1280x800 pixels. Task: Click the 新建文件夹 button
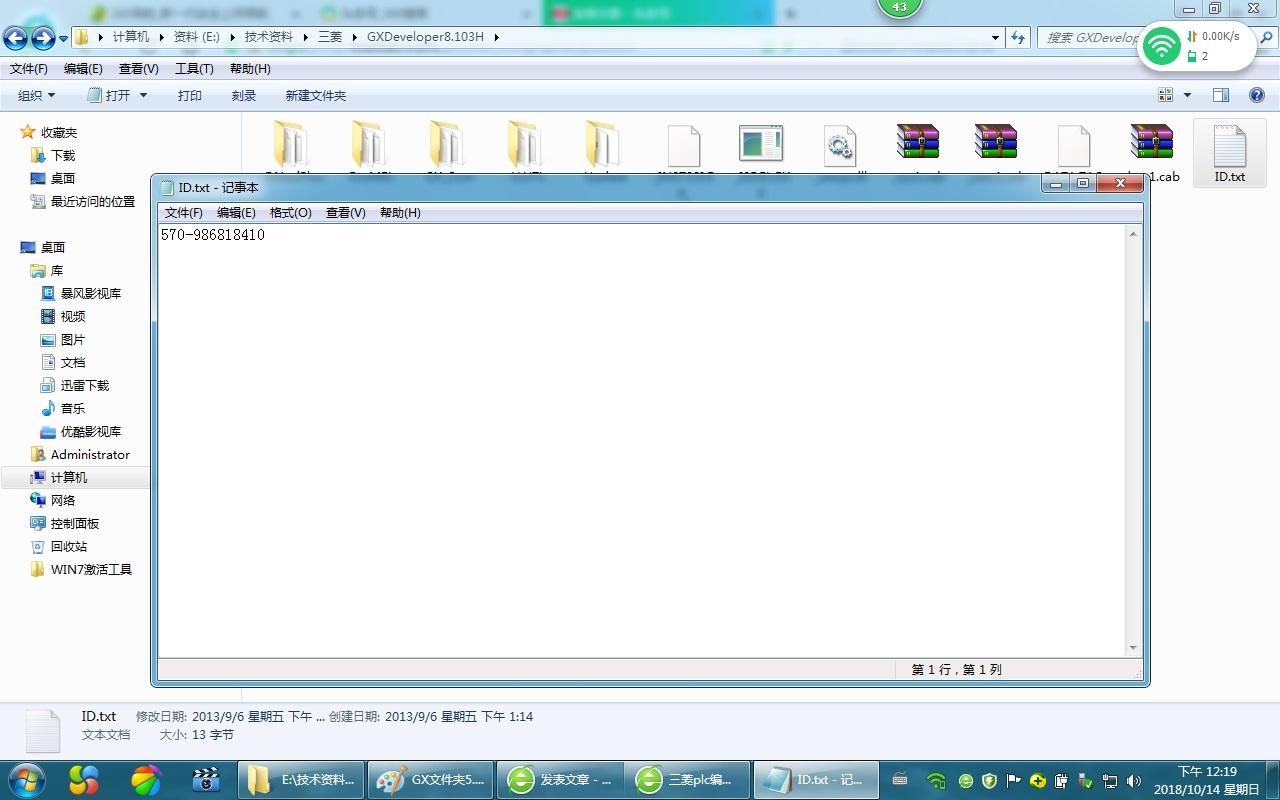tap(315, 95)
